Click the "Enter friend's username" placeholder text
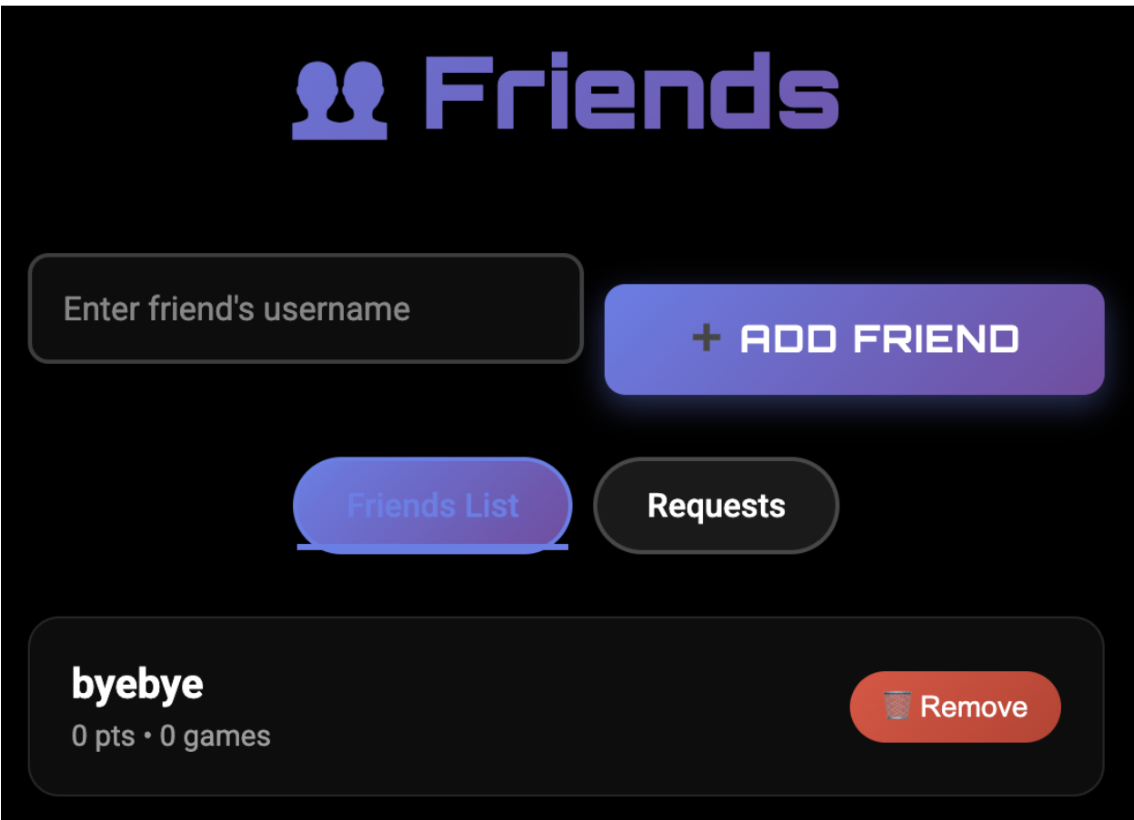 236,309
